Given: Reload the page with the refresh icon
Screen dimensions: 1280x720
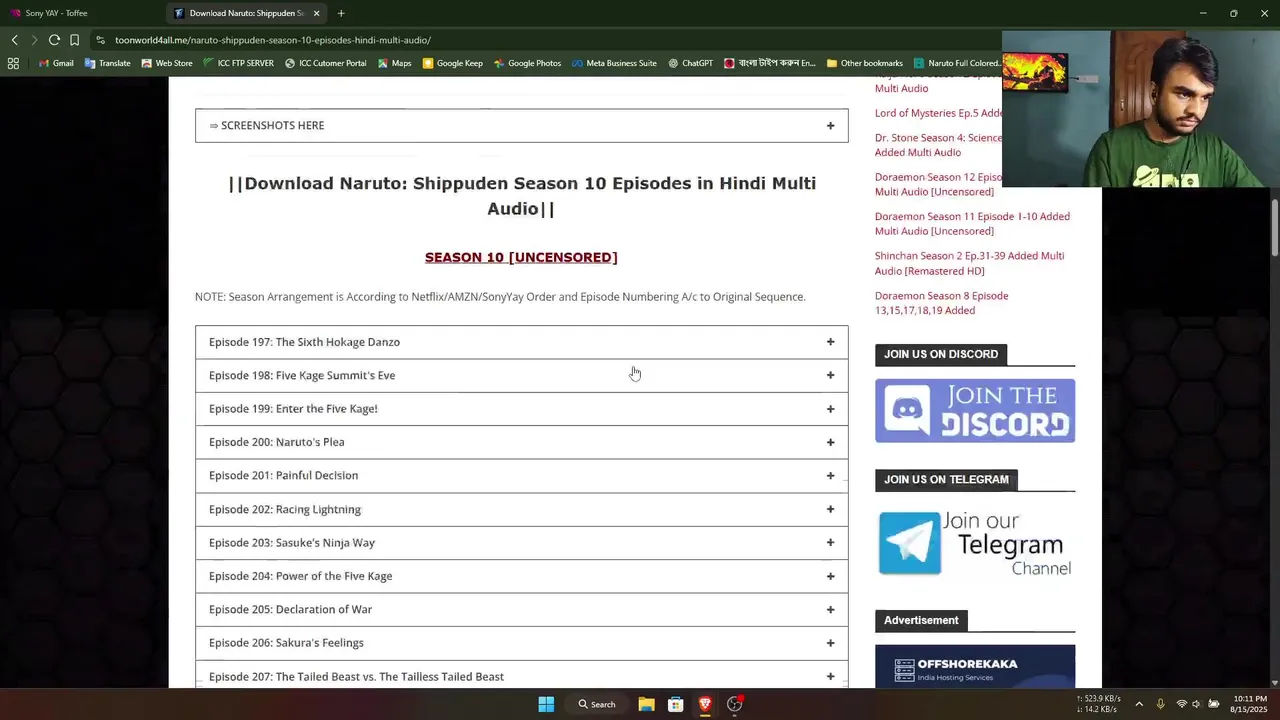Looking at the screenshot, I should tap(54, 40).
